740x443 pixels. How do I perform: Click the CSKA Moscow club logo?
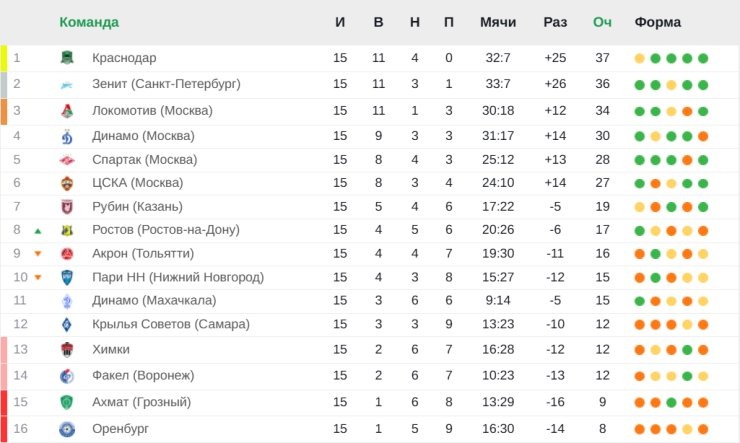(67, 183)
